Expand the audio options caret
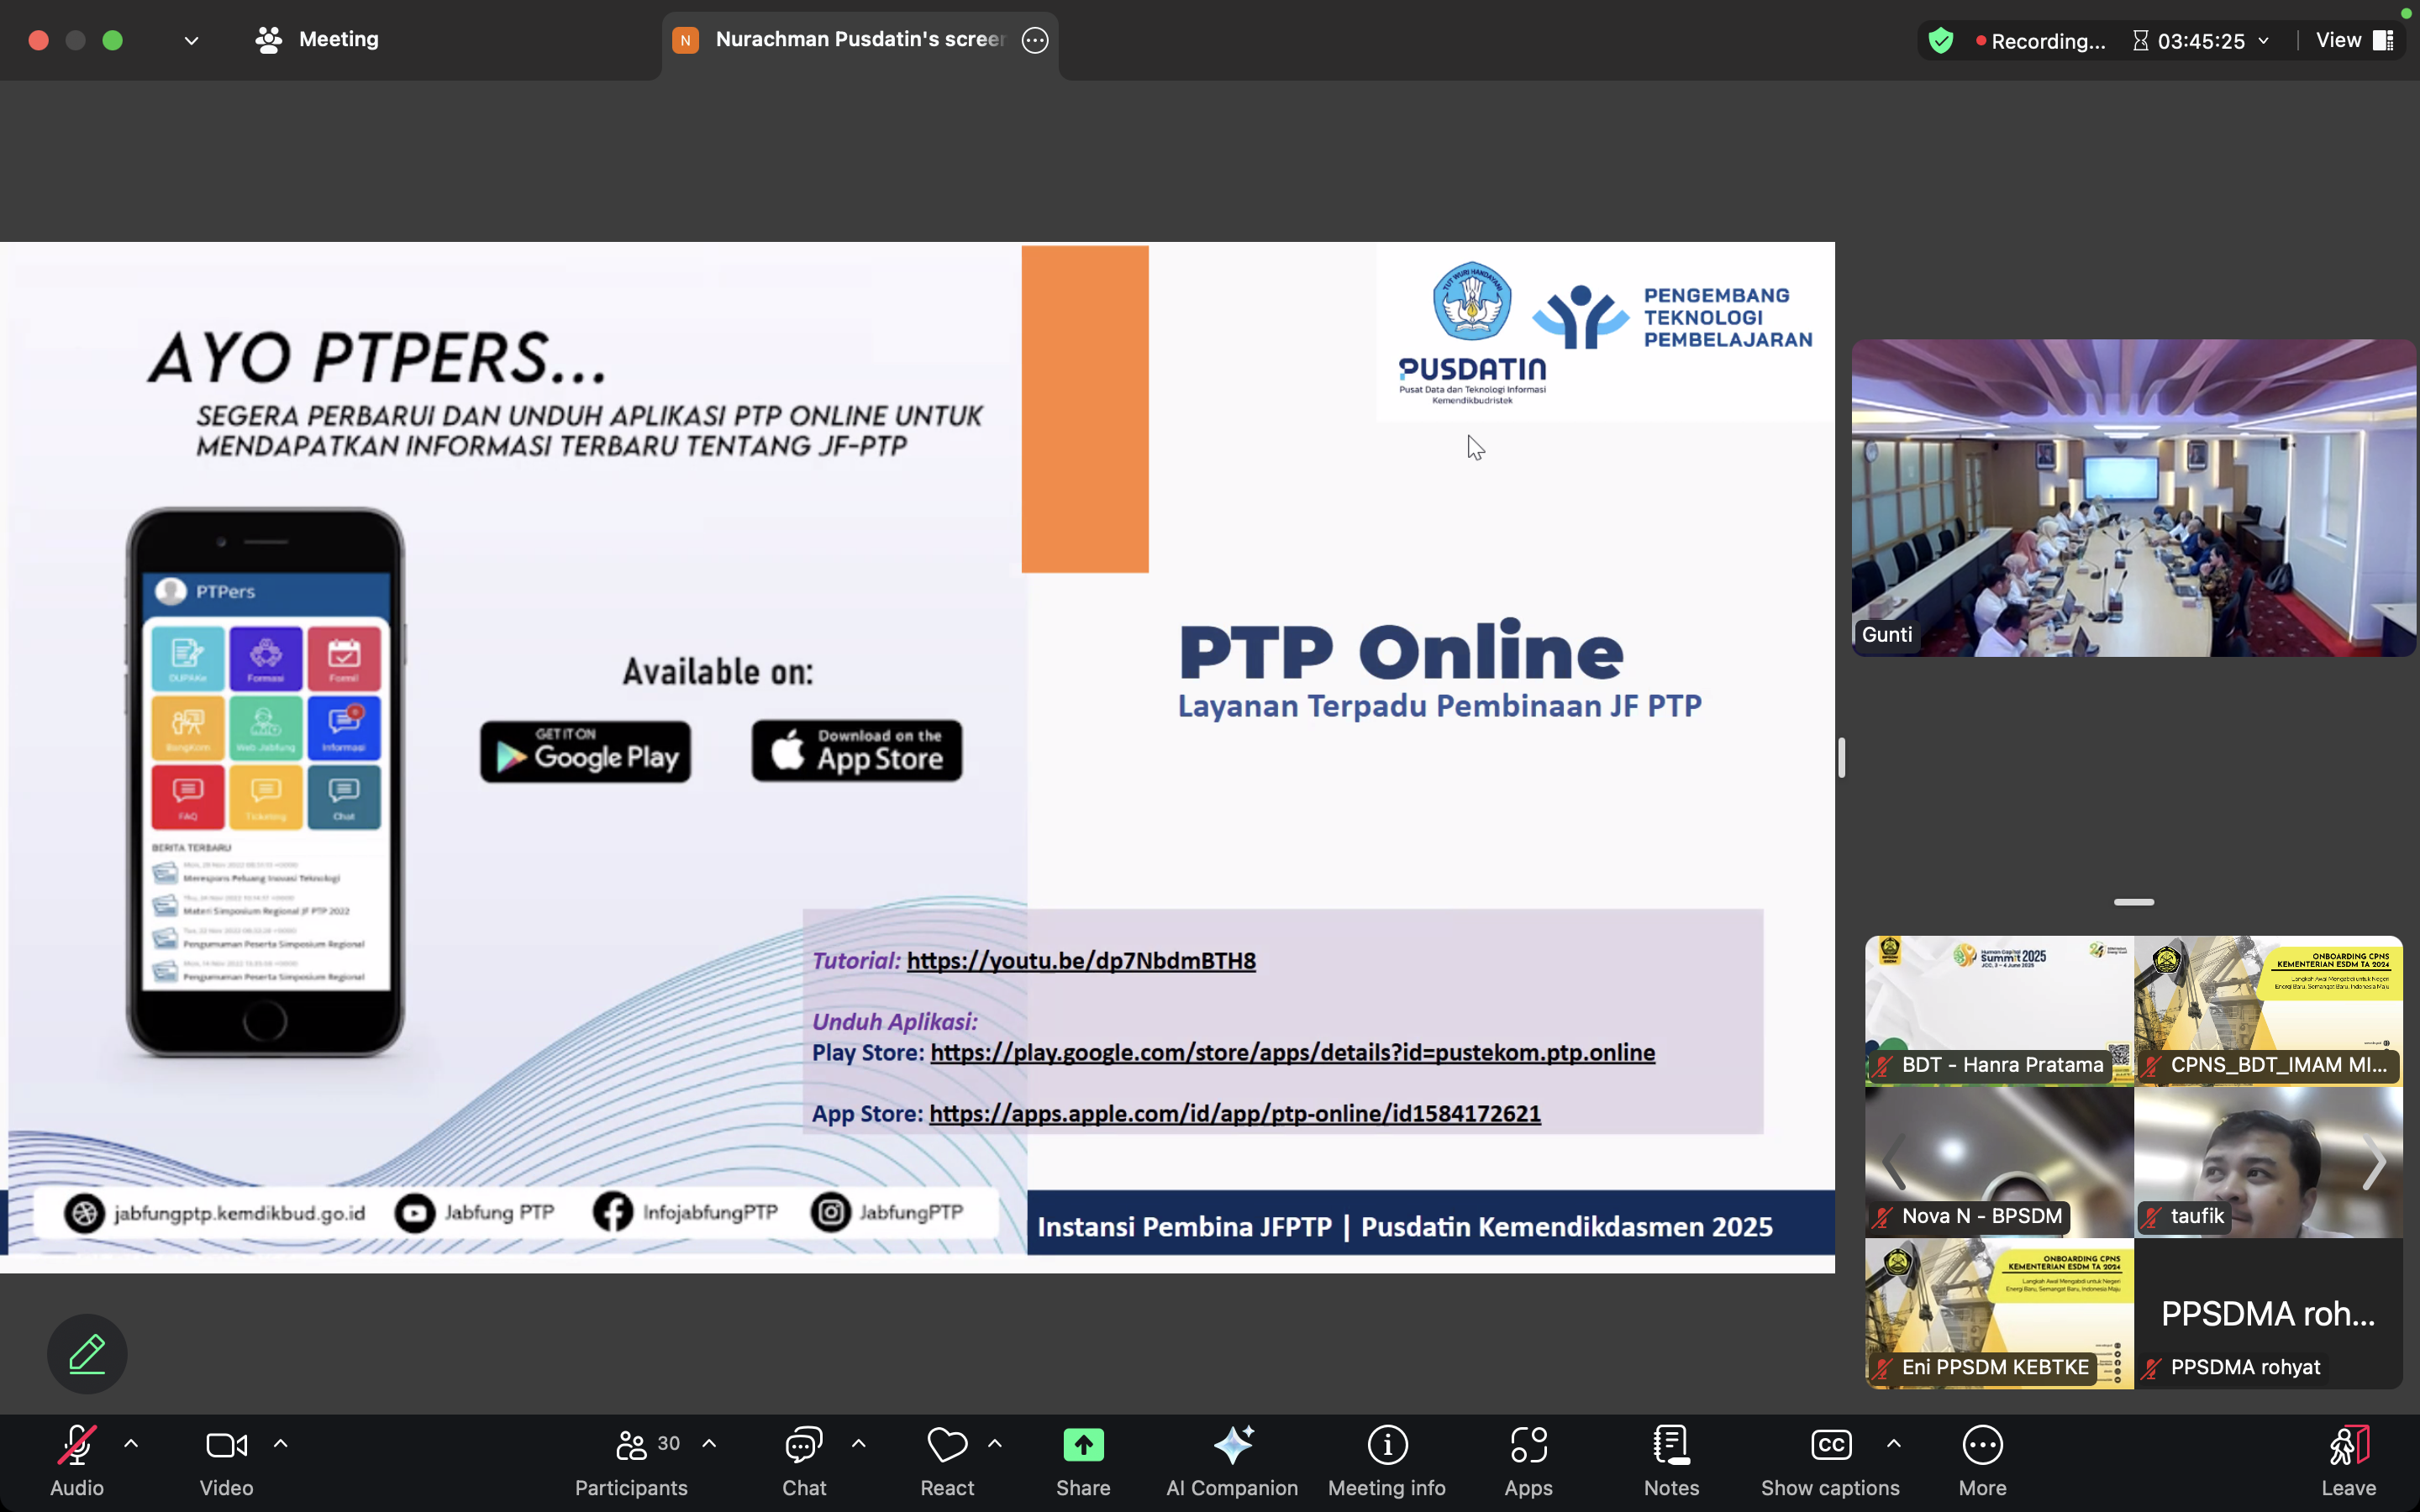Image resolution: width=2420 pixels, height=1512 pixels. pos(131,1443)
